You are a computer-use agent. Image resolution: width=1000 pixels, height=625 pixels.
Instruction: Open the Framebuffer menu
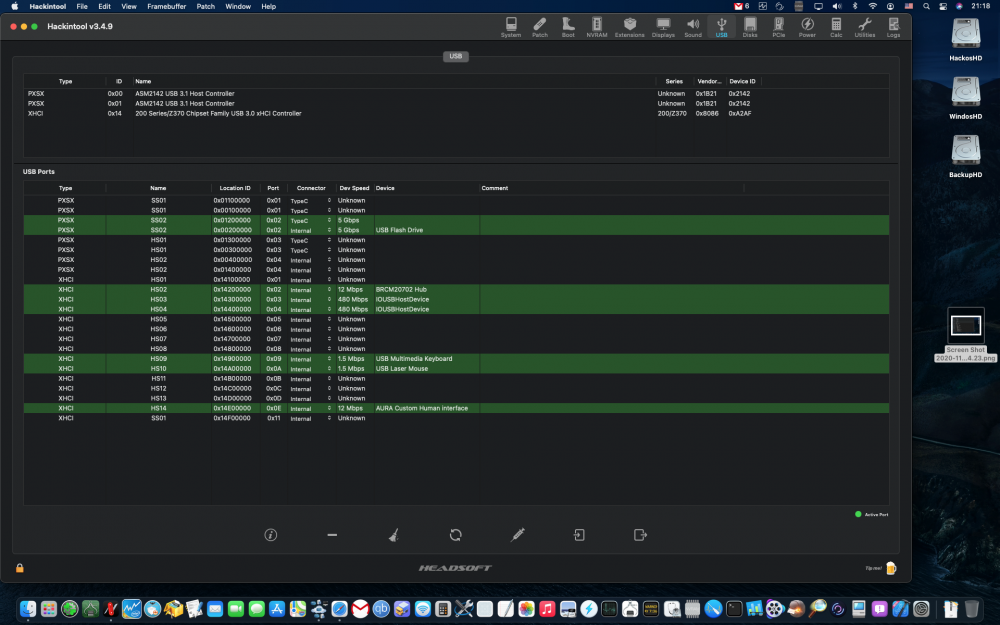pyautogui.click(x=166, y=6)
